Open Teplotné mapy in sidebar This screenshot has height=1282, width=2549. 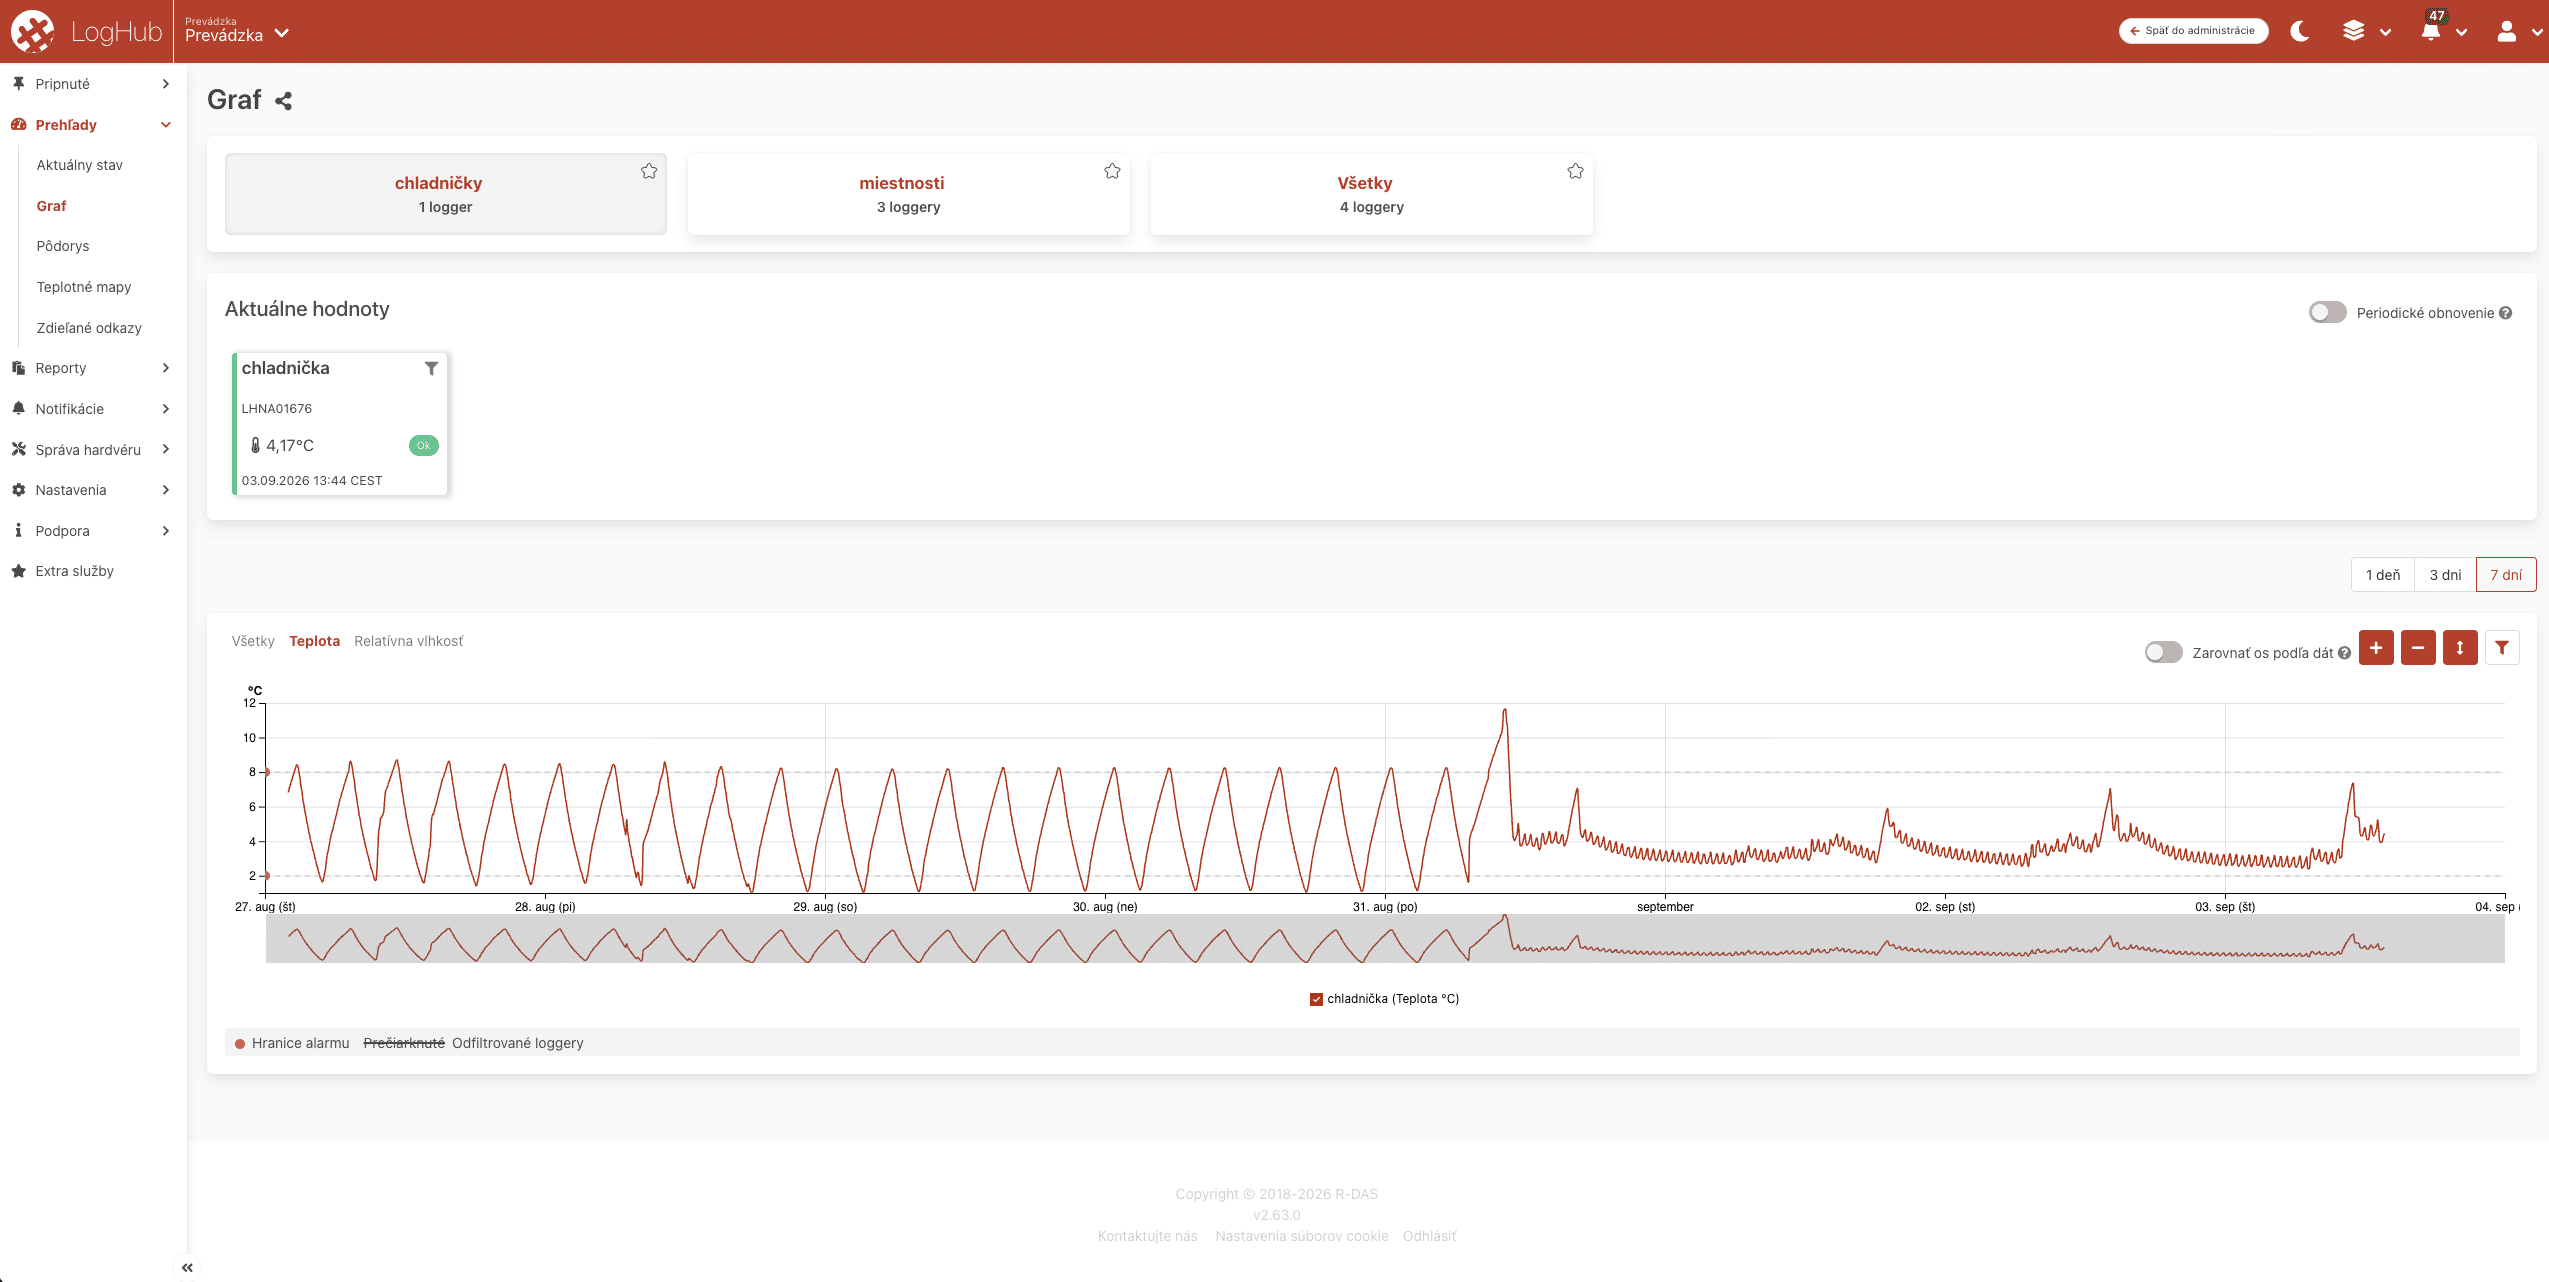pyautogui.click(x=84, y=287)
